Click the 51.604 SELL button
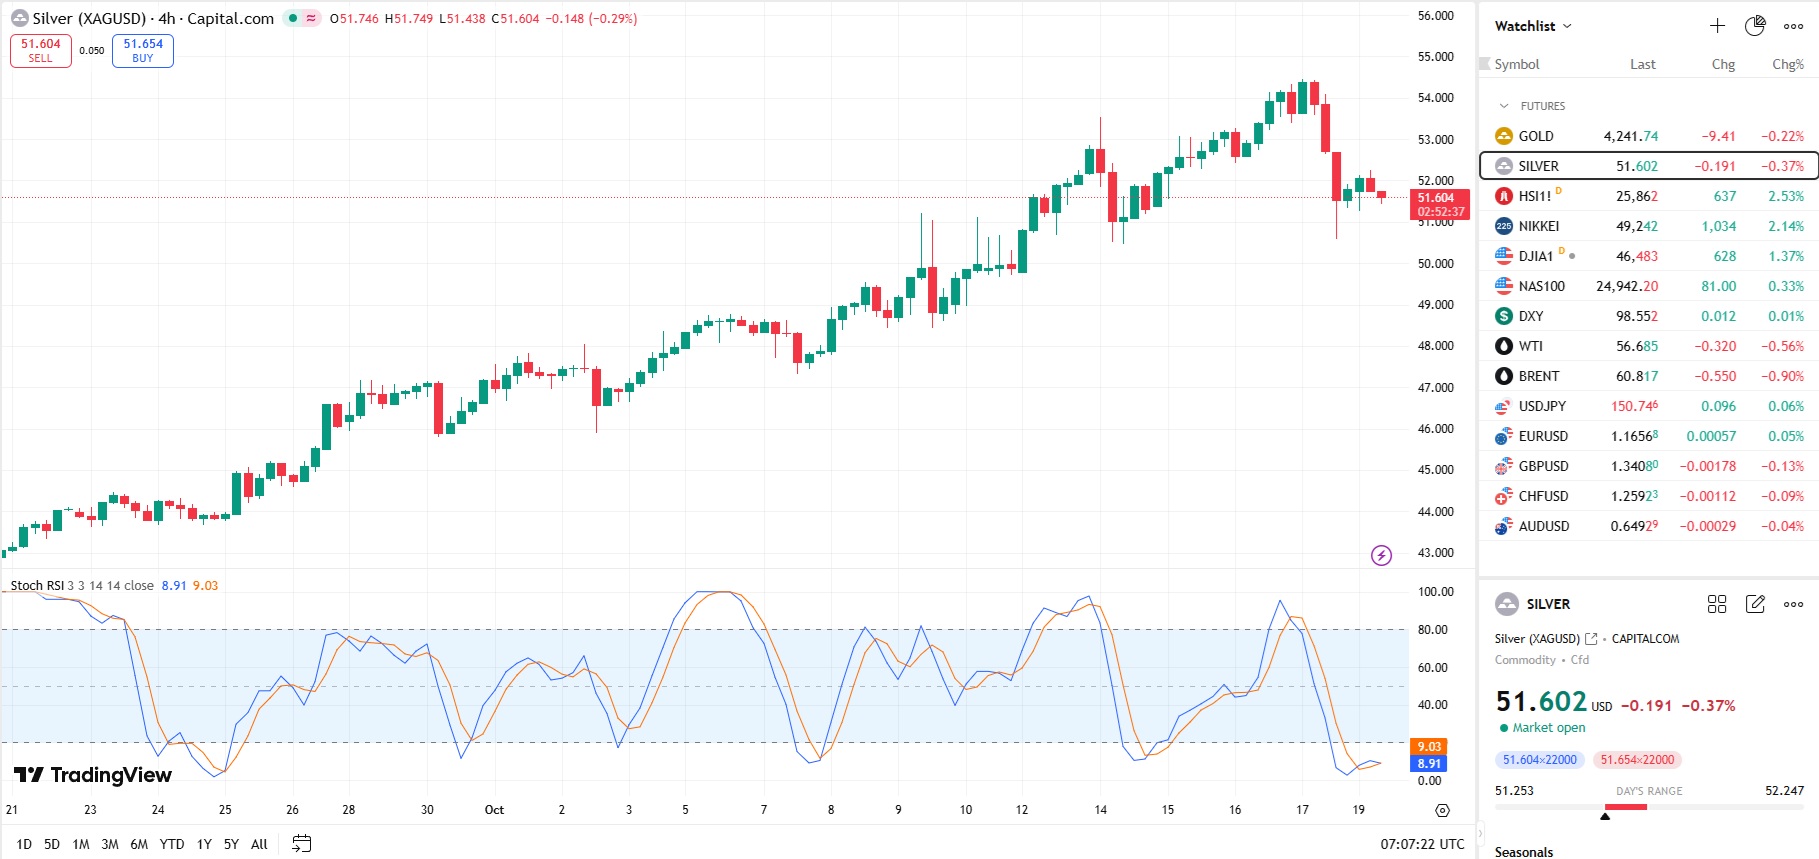This screenshot has width=1819, height=859. tap(41, 50)
